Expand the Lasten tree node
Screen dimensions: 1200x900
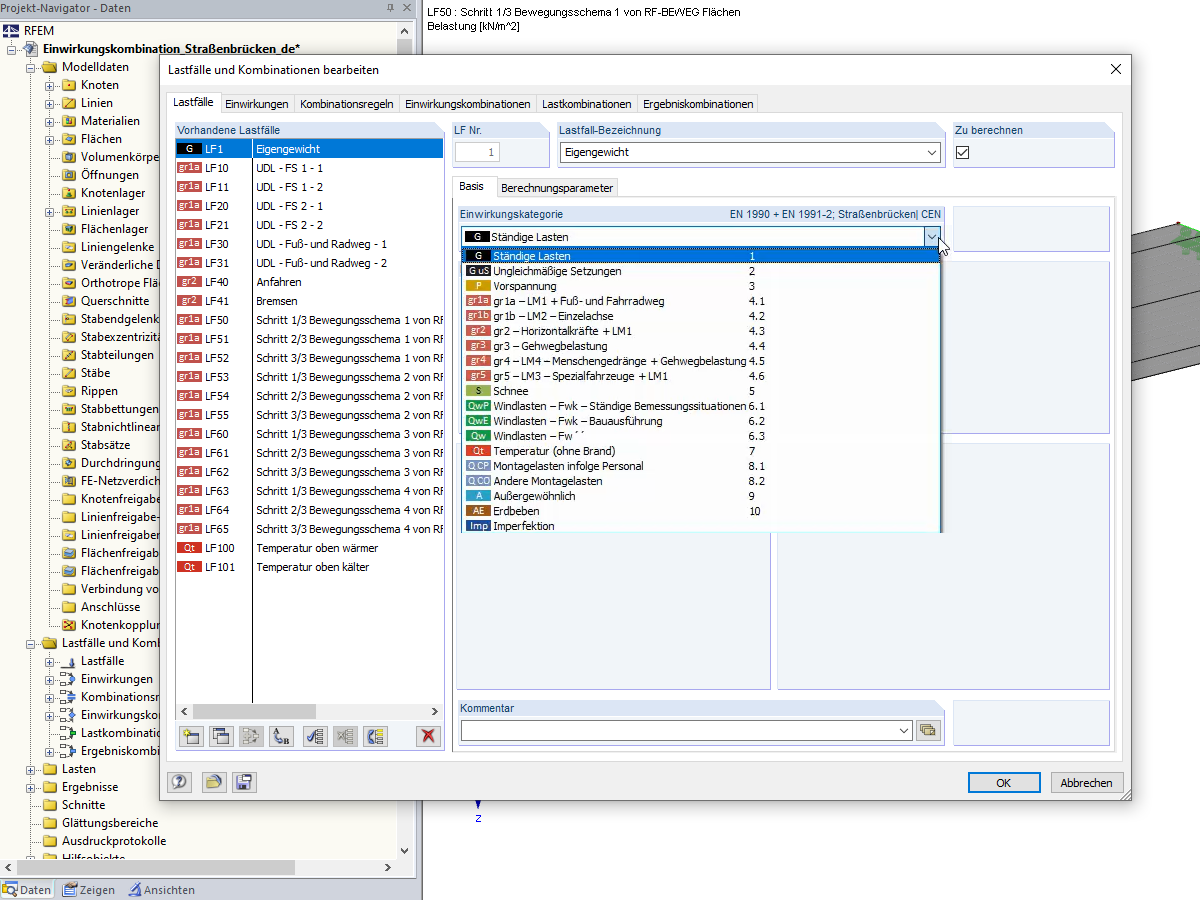tap(31, 769)
